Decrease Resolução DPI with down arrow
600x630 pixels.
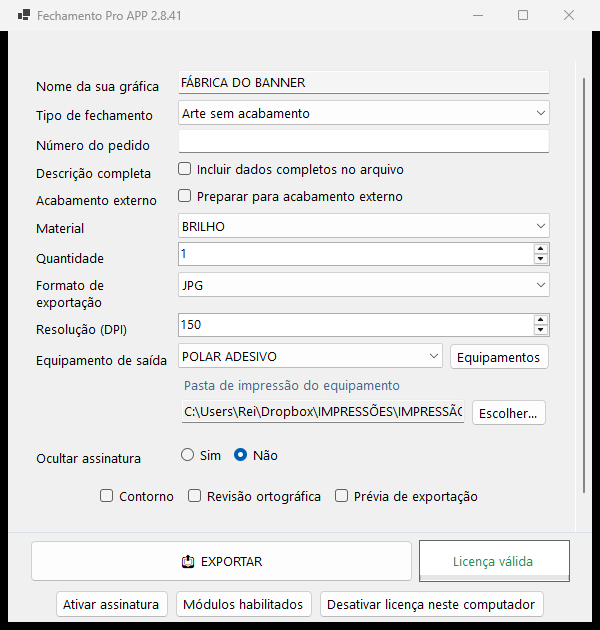[x=541, y=330]
